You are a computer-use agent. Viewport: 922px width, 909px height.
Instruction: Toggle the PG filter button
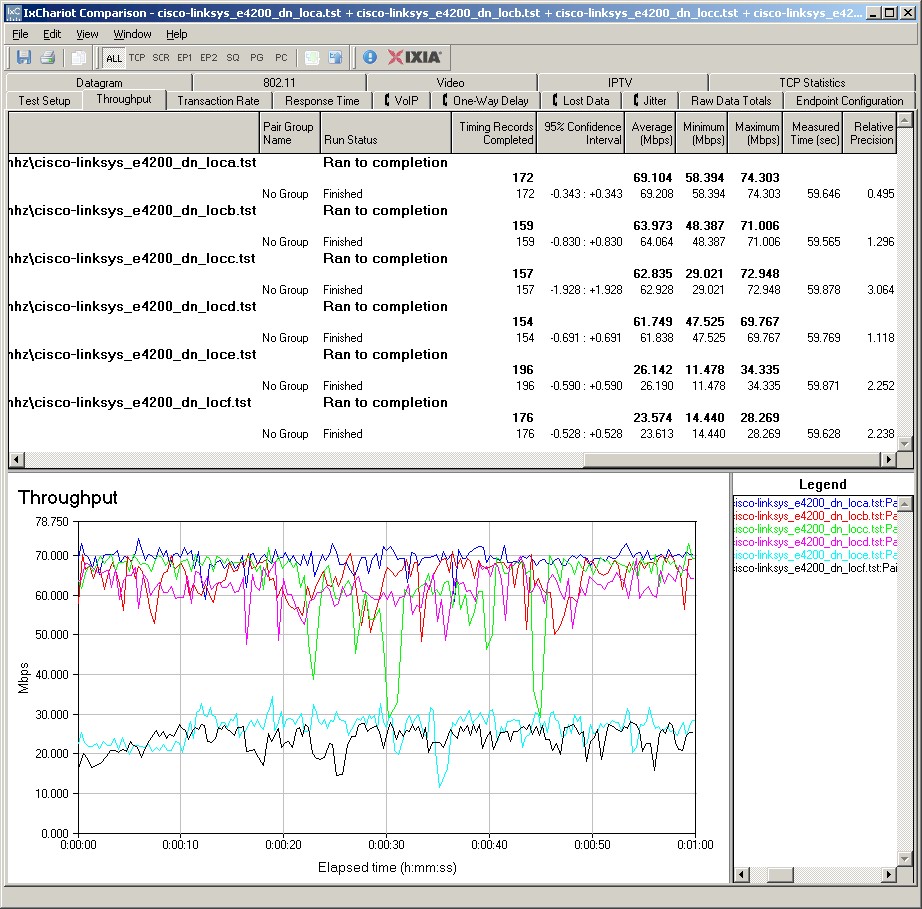coord(257,58)
